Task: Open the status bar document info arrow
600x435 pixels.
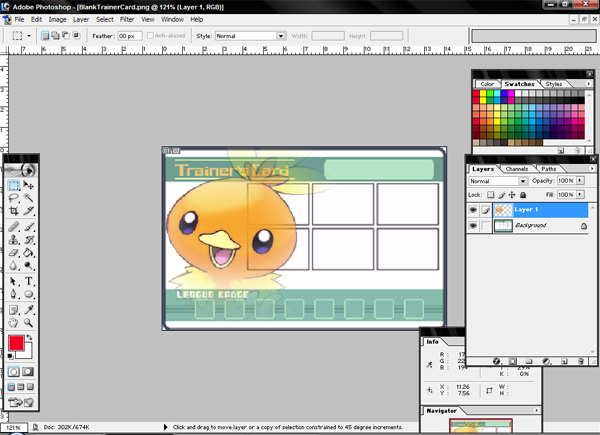Action: pyautogui.click(x=166, y=427)
